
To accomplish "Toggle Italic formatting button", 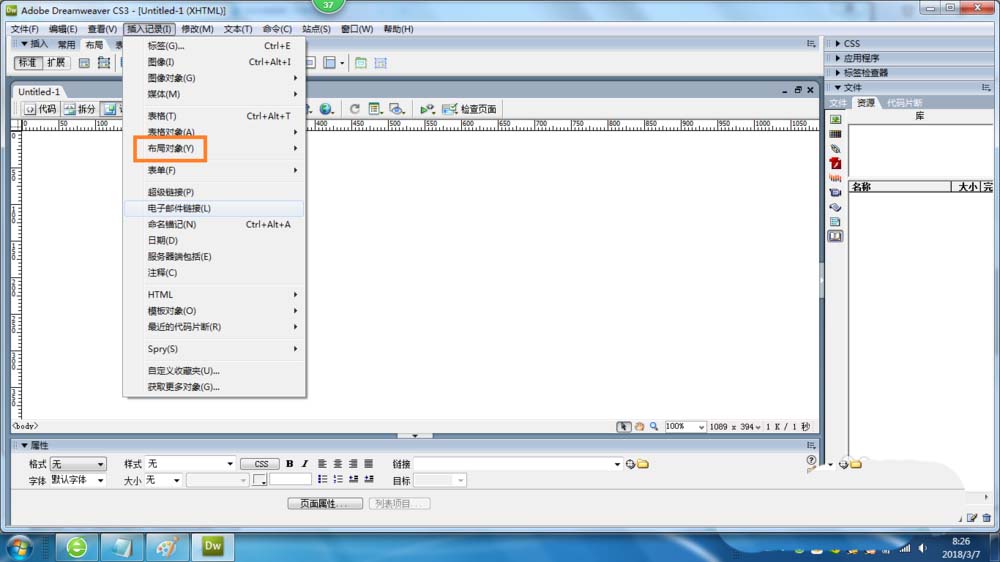I will click(305, 464).
